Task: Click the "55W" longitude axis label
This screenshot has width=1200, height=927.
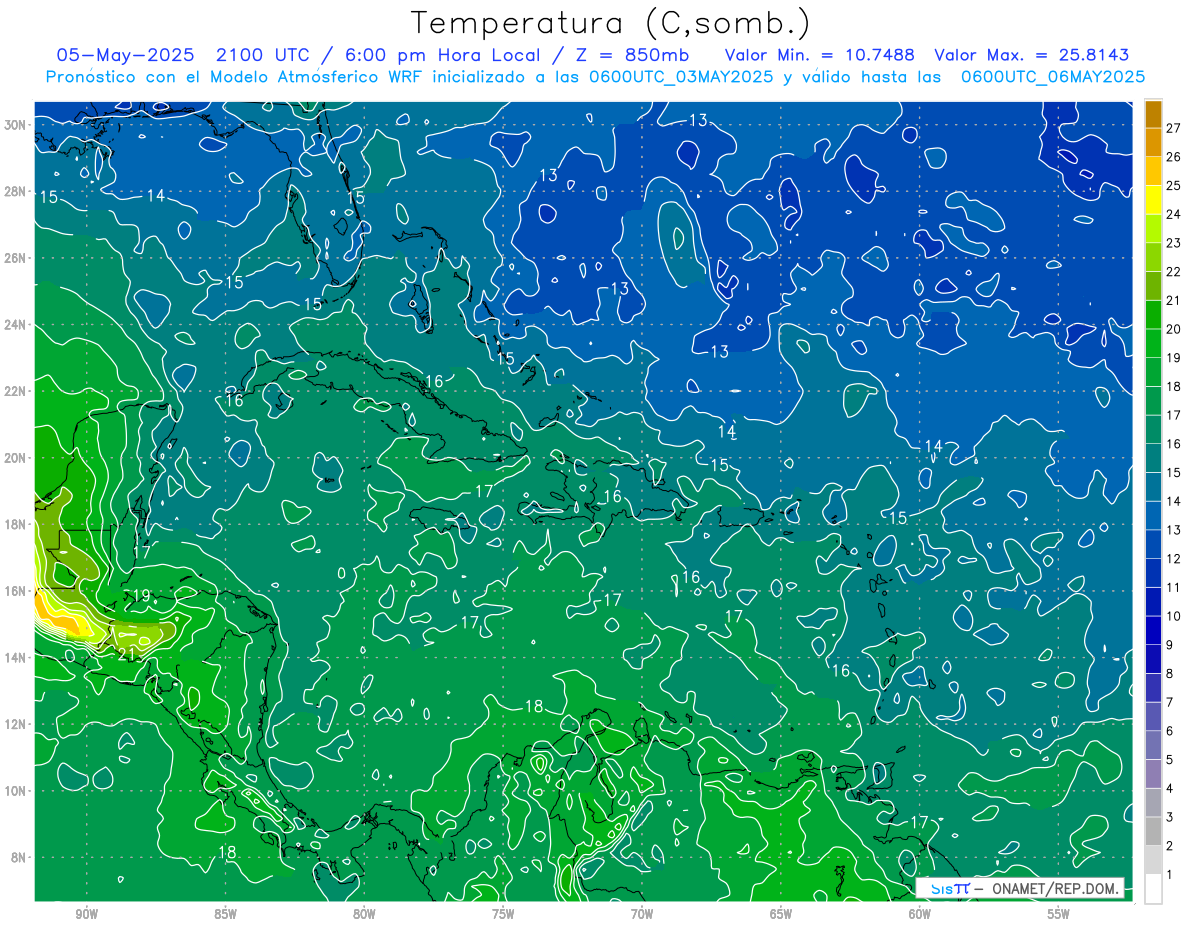Action: point(1059,914)
